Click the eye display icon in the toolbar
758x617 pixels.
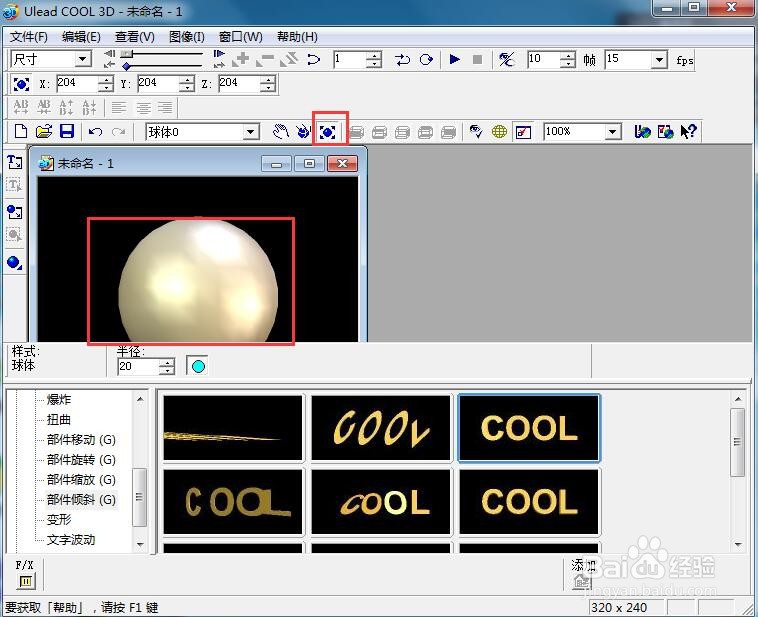click(x=476, y=132)
